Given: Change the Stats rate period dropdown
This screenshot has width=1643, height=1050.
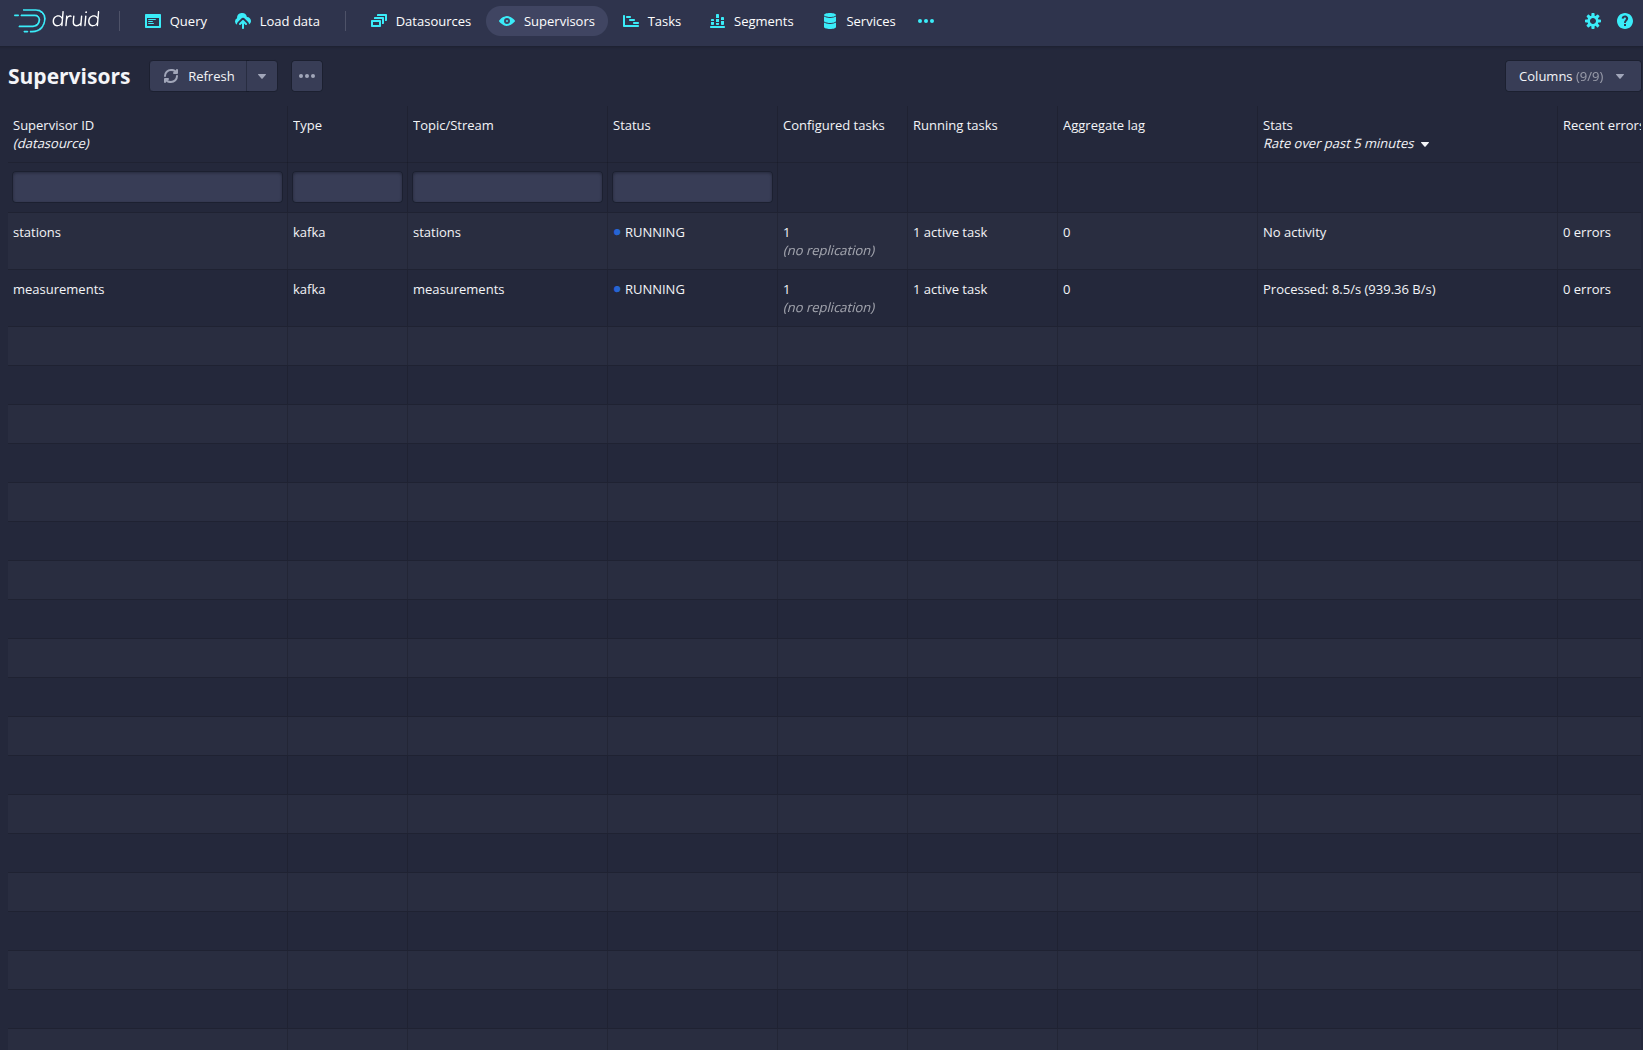Looking at the screenshot, I should 1346,144.
